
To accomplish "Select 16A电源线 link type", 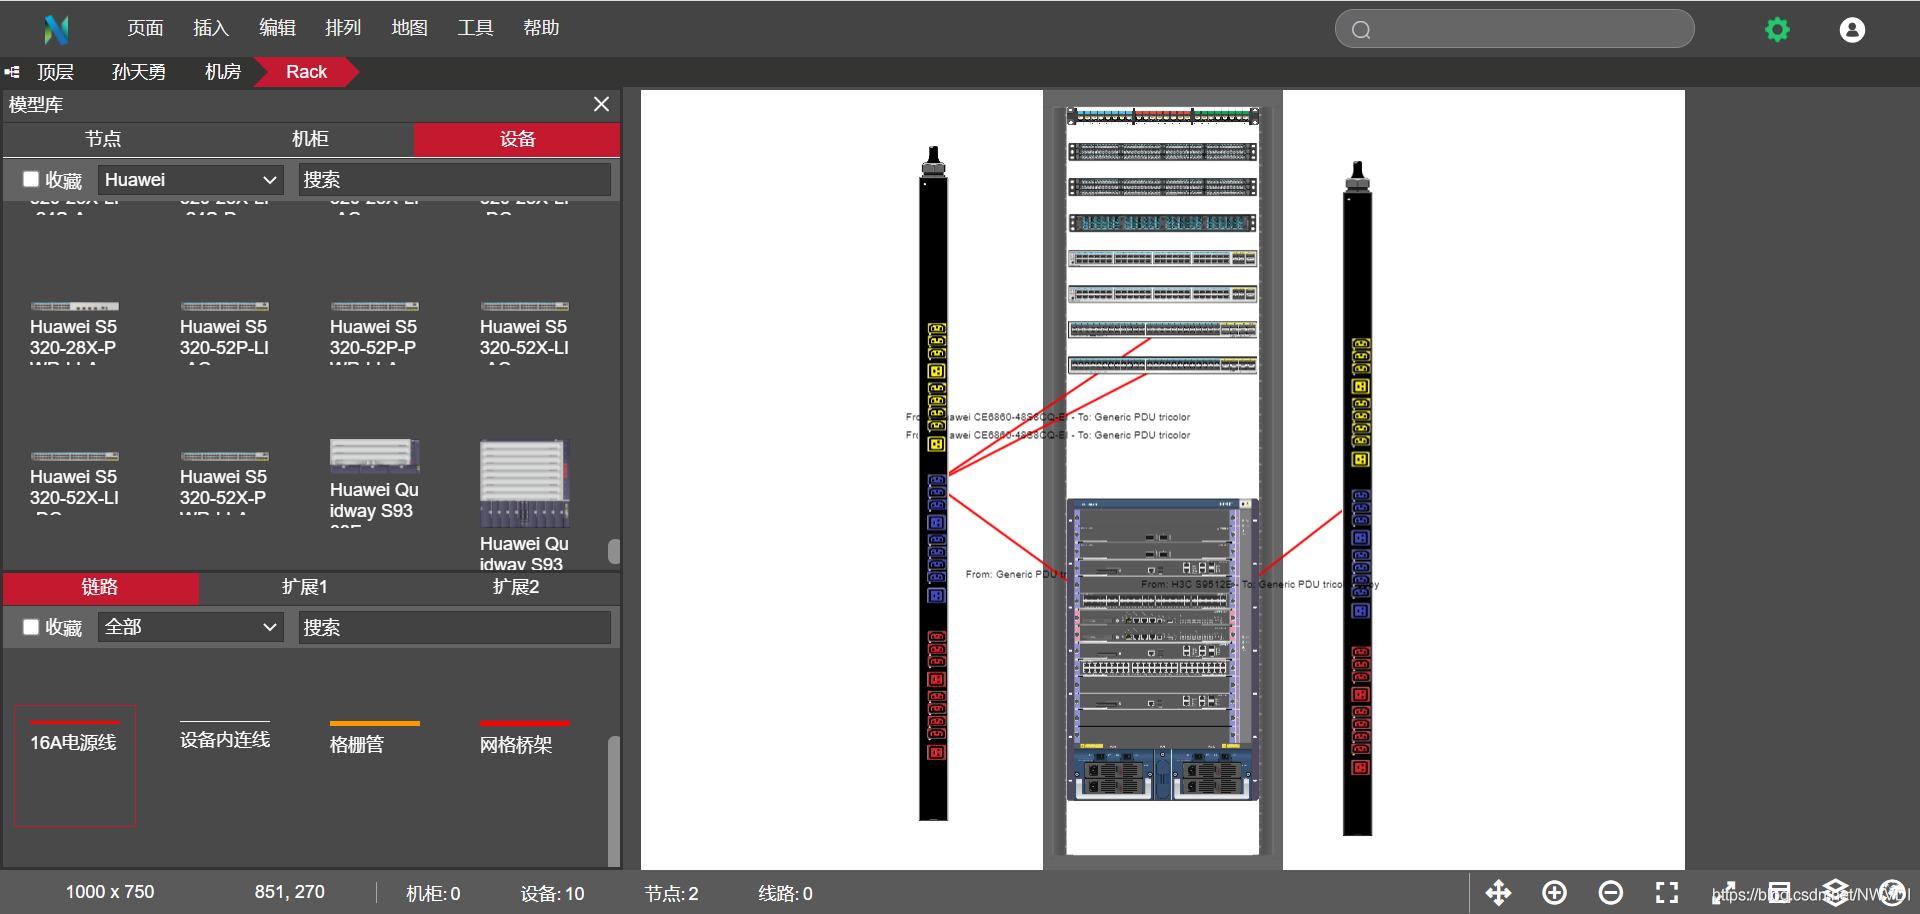I will 74,766.
